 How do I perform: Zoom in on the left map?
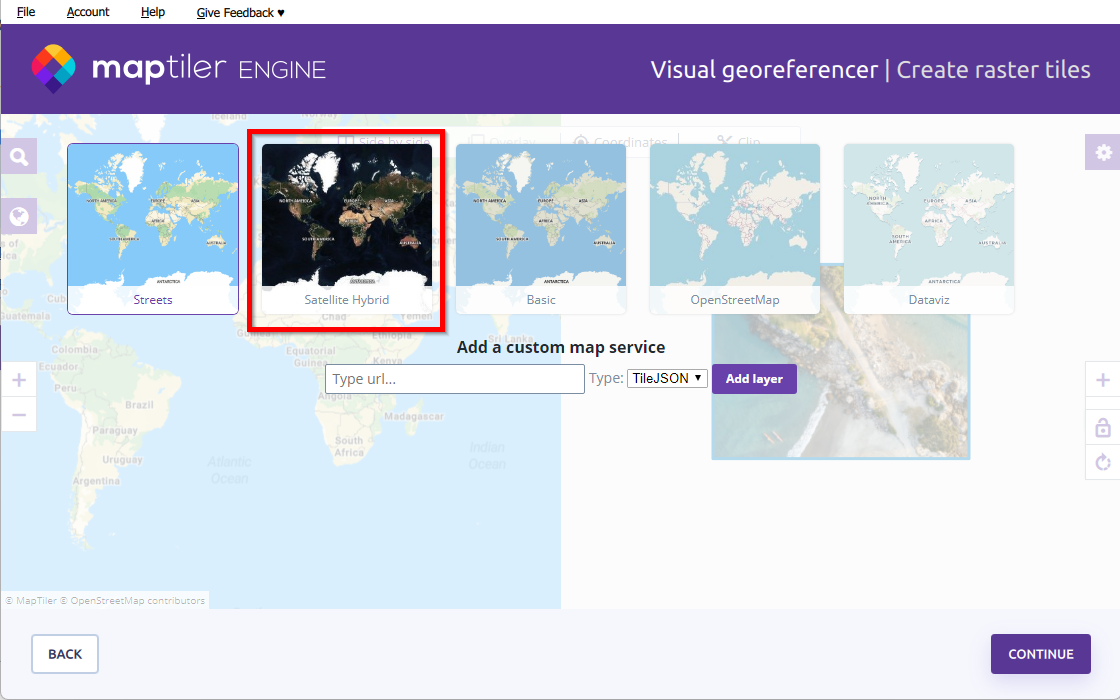click(x=18, y=380)
